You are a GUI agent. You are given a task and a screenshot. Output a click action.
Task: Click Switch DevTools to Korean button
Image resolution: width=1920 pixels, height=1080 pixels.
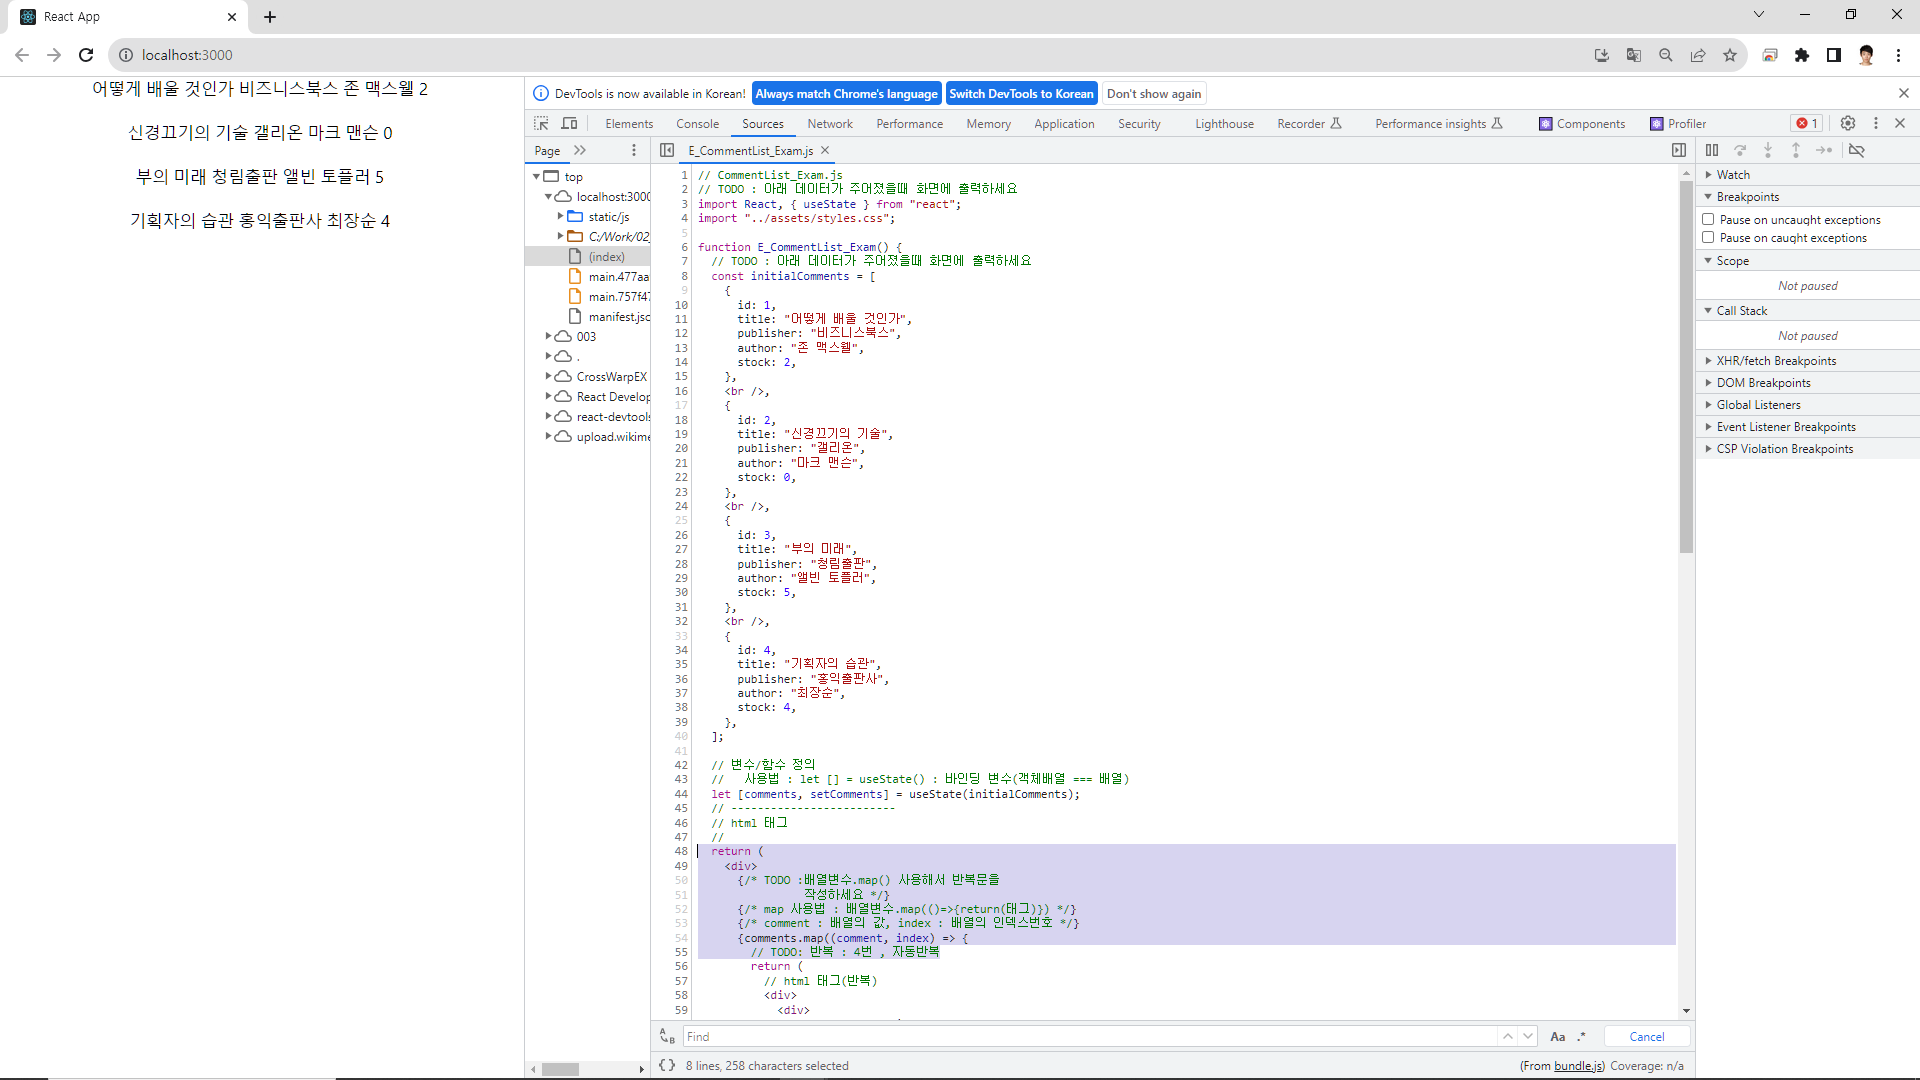coord(1021,93)
